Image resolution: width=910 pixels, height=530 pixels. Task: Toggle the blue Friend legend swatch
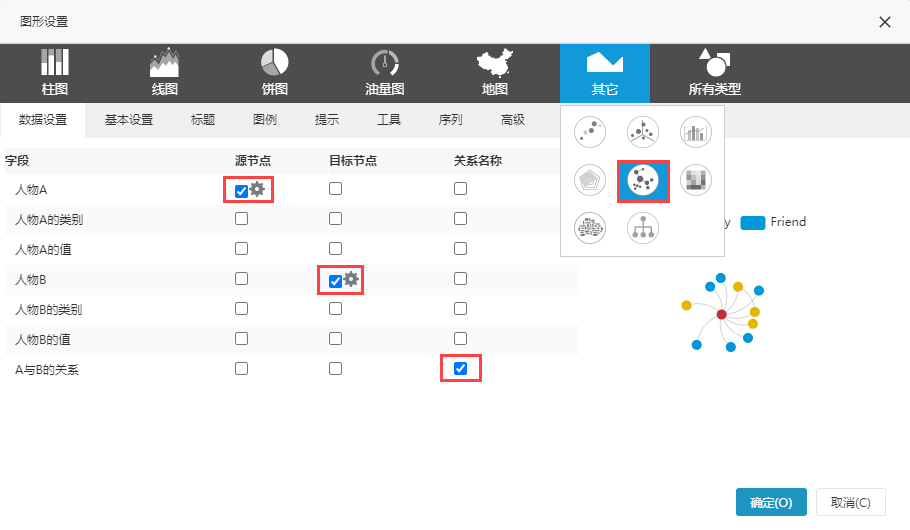click(753, 223)
